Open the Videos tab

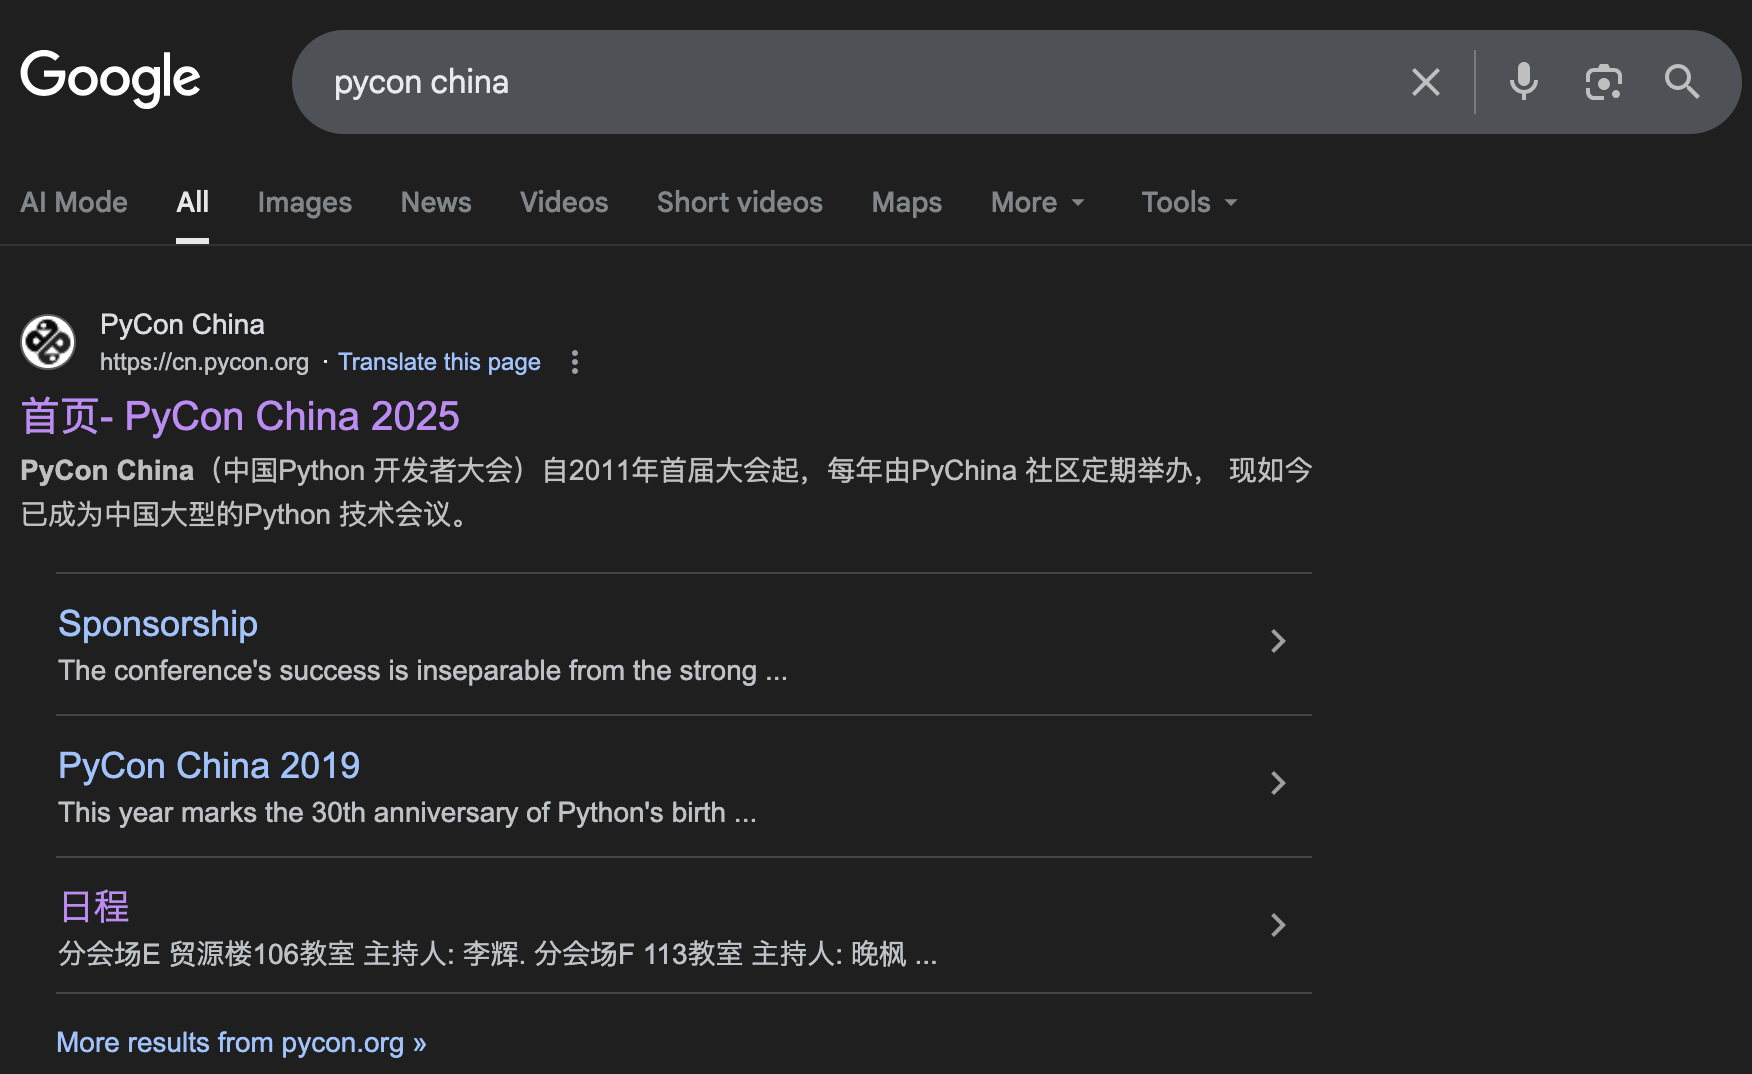pos(564,203)
